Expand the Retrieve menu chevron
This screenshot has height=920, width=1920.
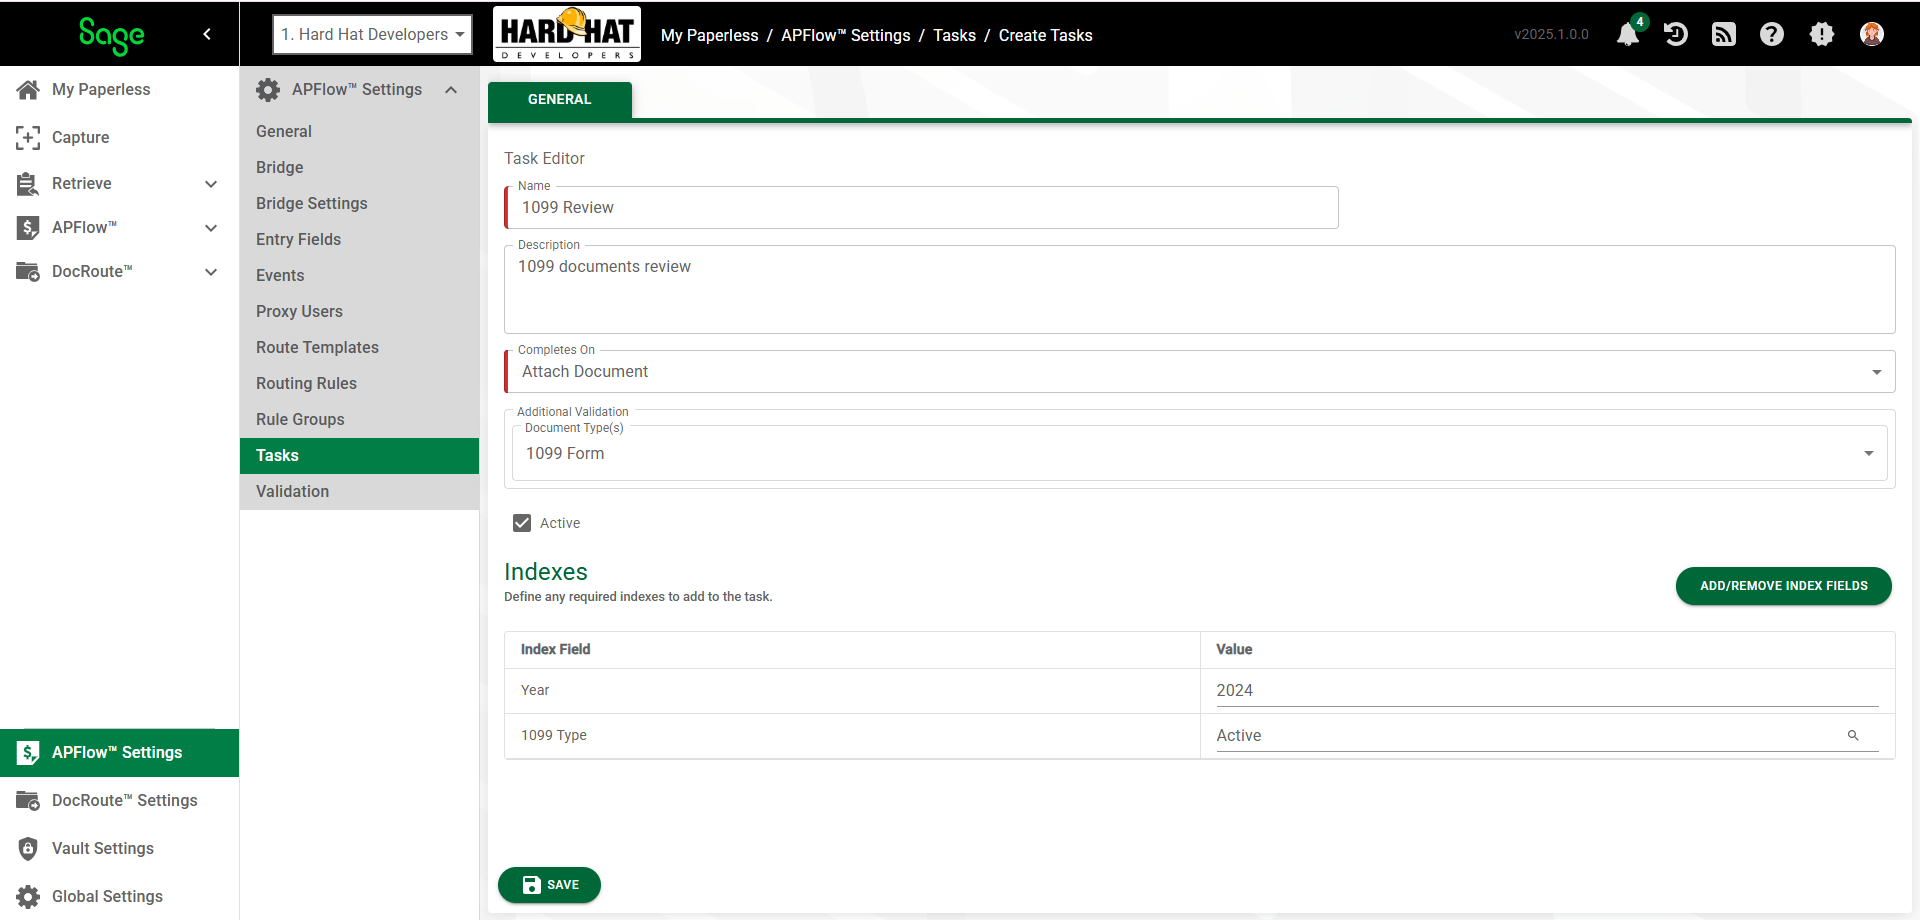211,184
